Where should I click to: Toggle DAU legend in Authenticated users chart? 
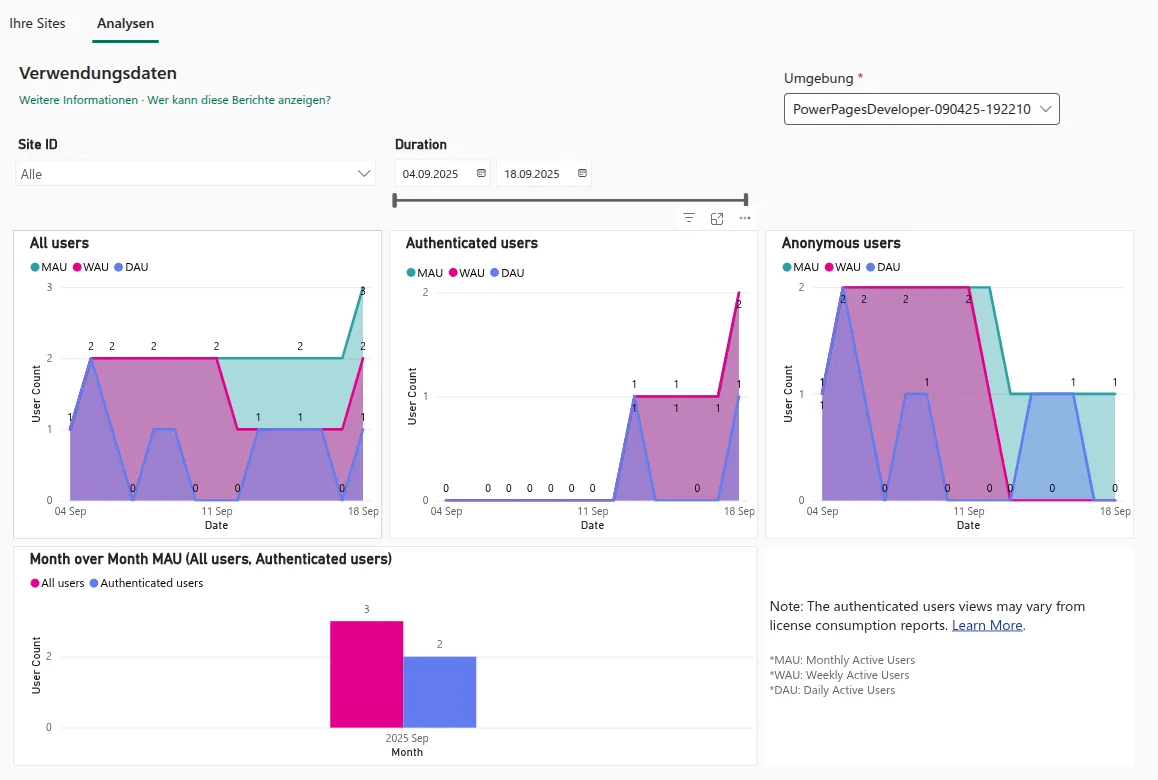click(507, 273)
